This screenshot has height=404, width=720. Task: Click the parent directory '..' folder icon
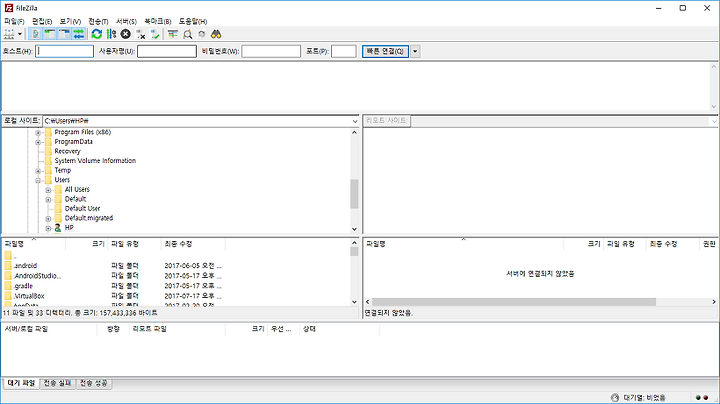pos(8,256)
